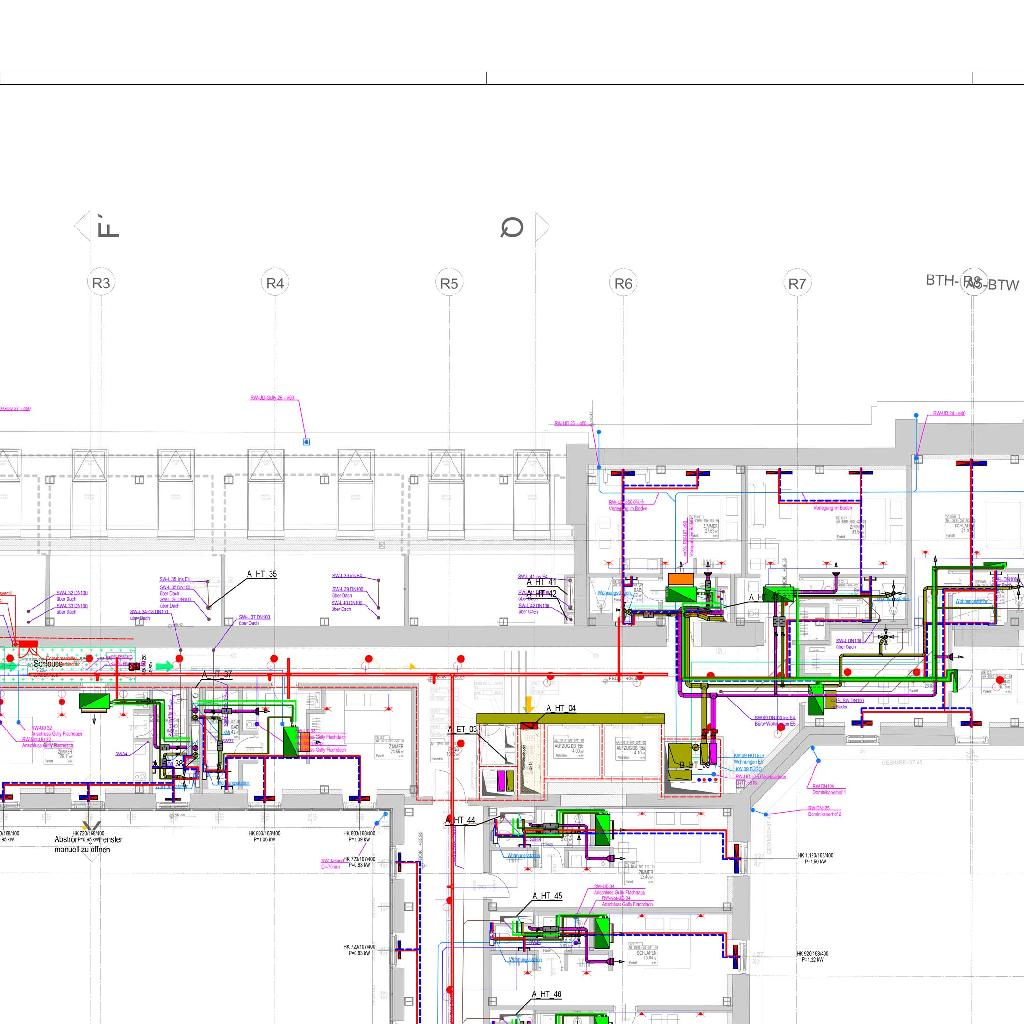Click the R3 grid axis bubble
This screenshot has height=1024, width=1024.
[101, 283]
